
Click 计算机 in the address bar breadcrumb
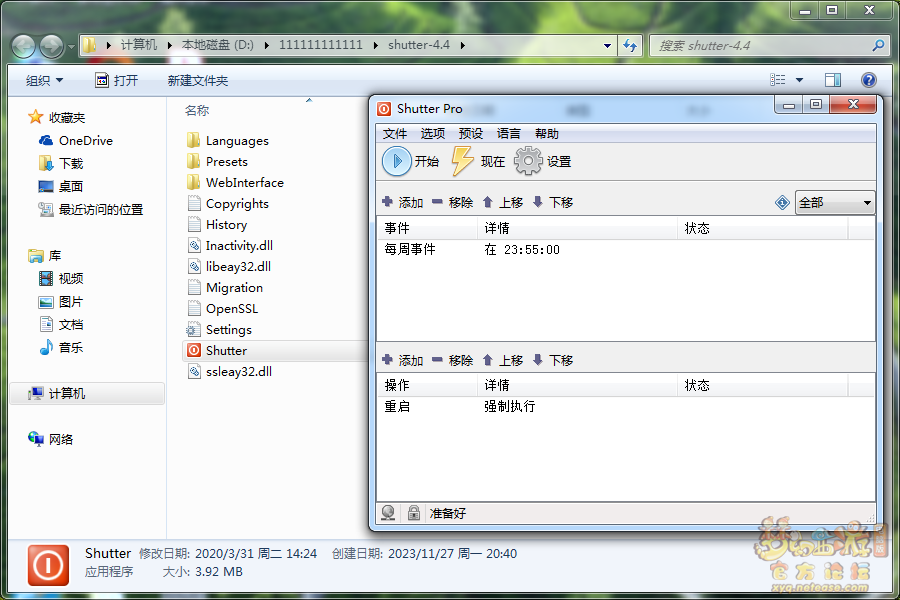pos(138,45)
